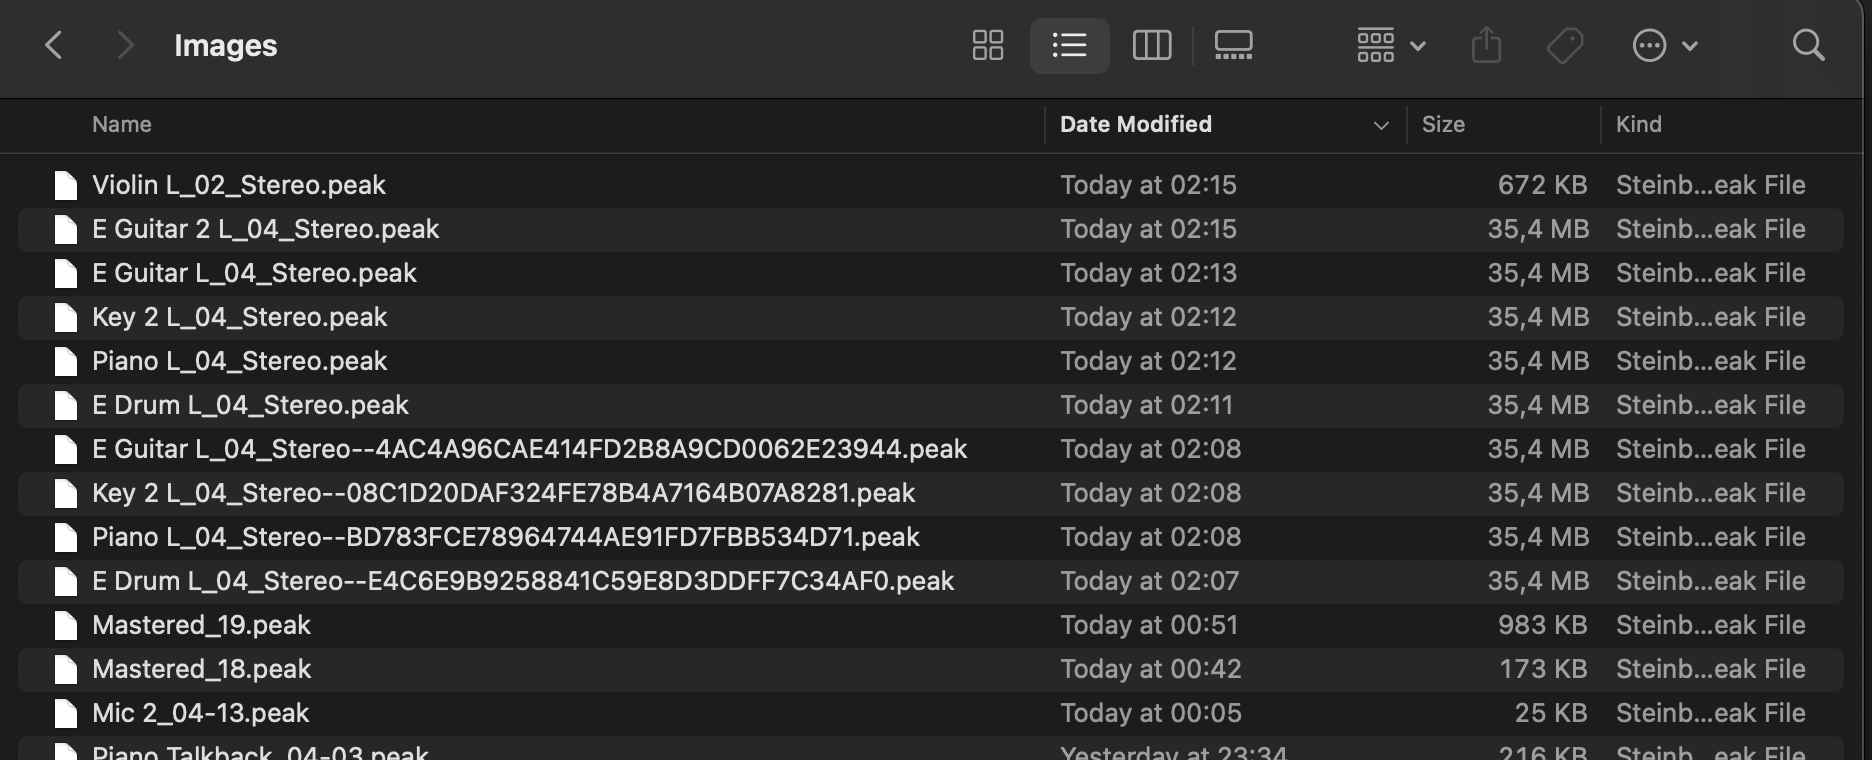Sort files by Name column
The width and height of the screenshot is (1872, 760).
click(x=122, y=125)
